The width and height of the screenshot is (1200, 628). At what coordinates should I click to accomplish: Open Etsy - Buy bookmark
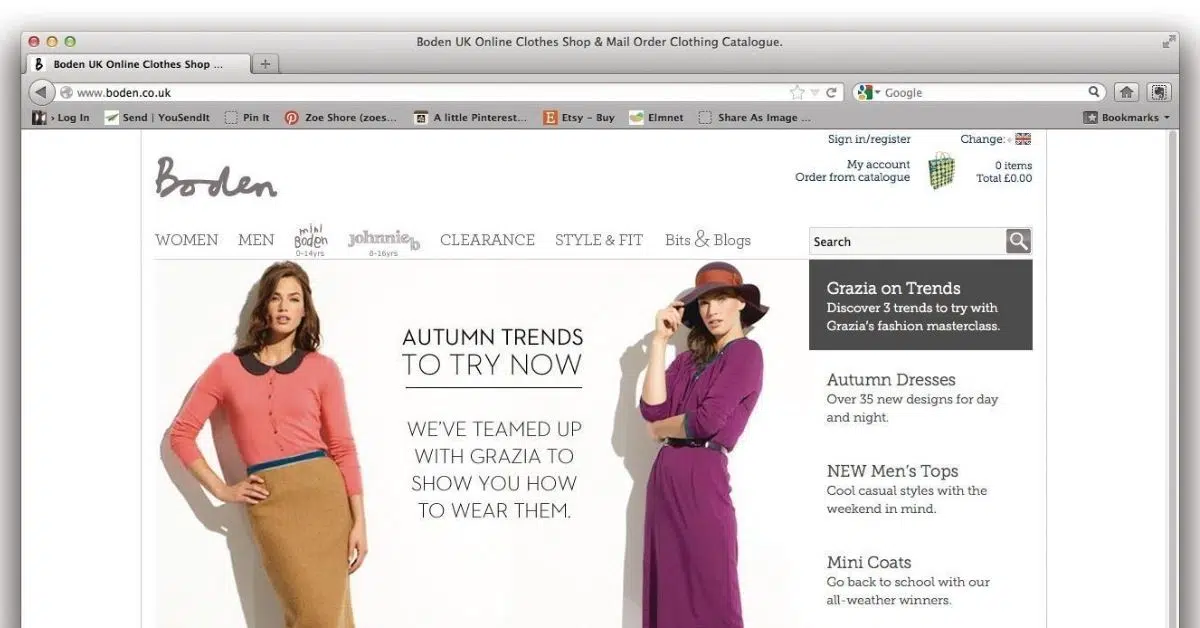[579, 117]
